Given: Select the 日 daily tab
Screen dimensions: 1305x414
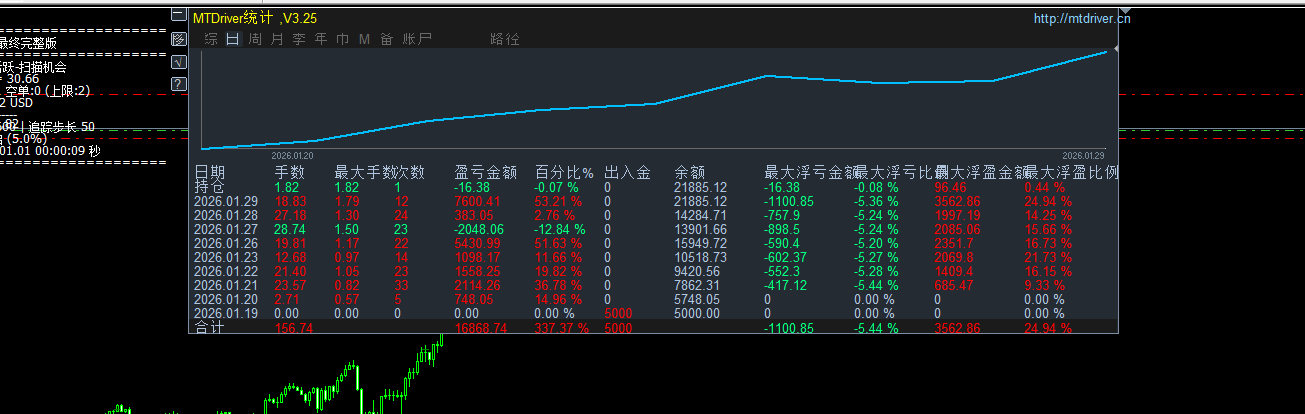Looking at the screenshot, I should coord(232,39).
